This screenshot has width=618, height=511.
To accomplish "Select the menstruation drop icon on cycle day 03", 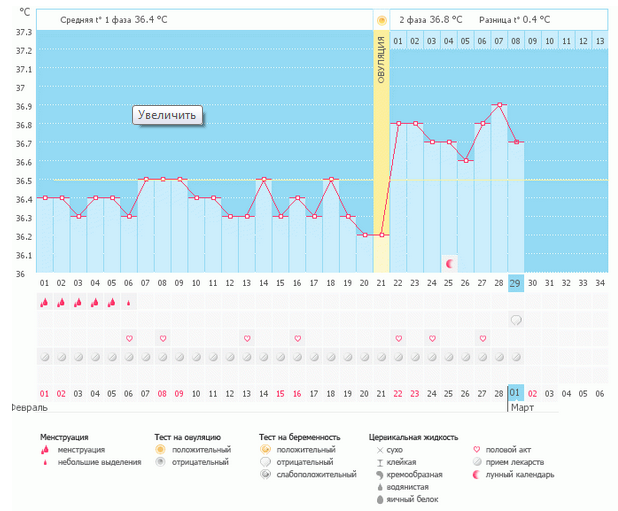I will [78, 302].
